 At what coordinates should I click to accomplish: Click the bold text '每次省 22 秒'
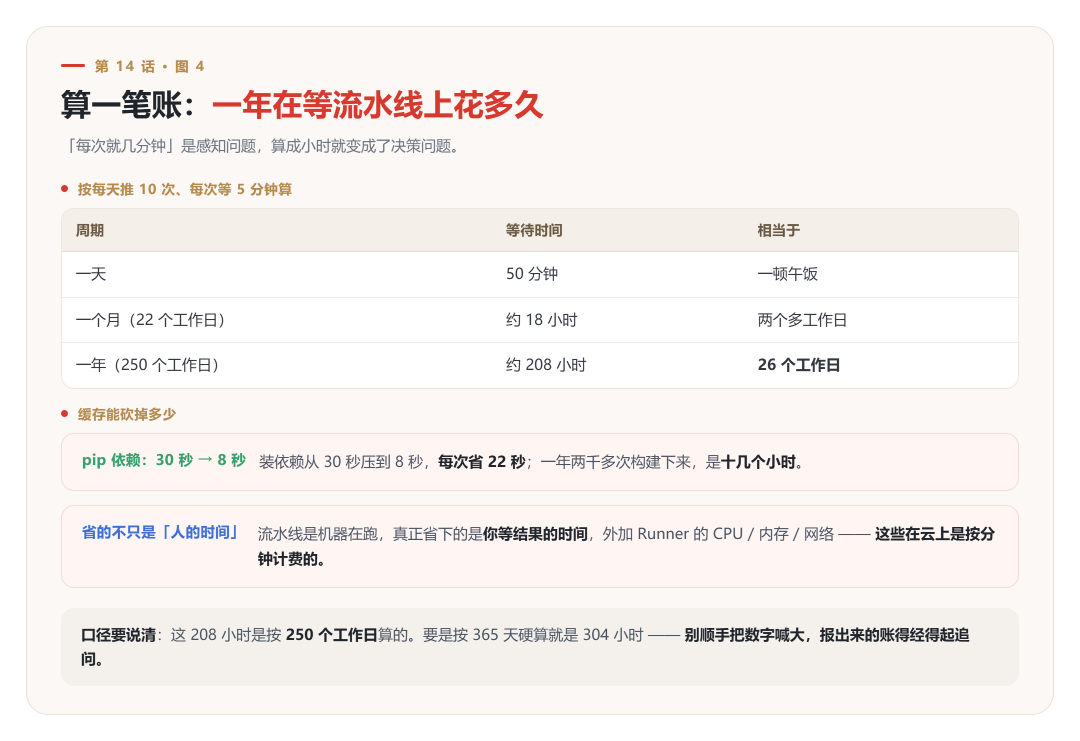[481, 462]
